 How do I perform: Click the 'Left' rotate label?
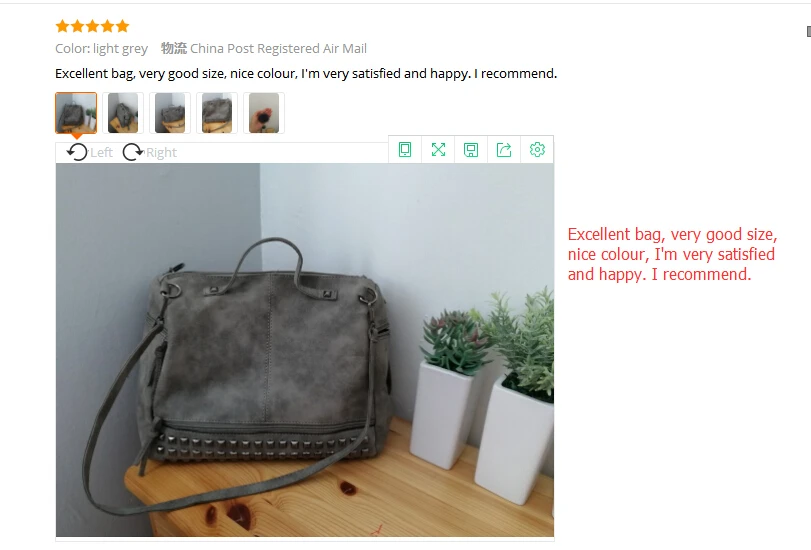(x=101, y=153)
